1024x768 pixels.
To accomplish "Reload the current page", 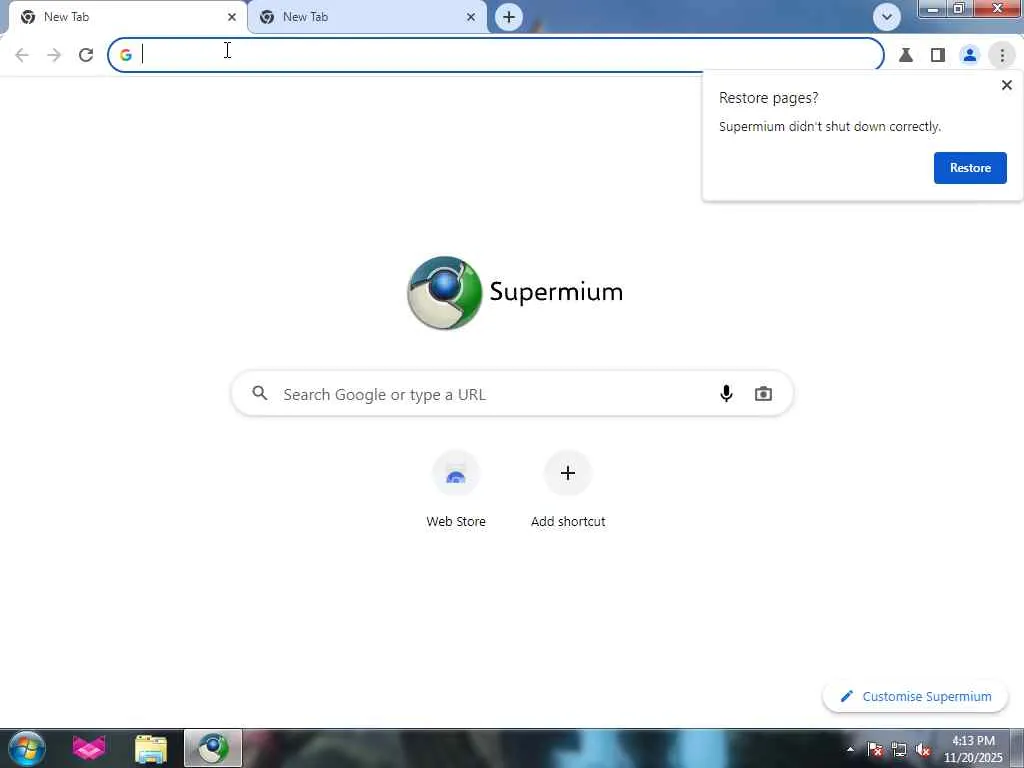I will tap(86, 55).
